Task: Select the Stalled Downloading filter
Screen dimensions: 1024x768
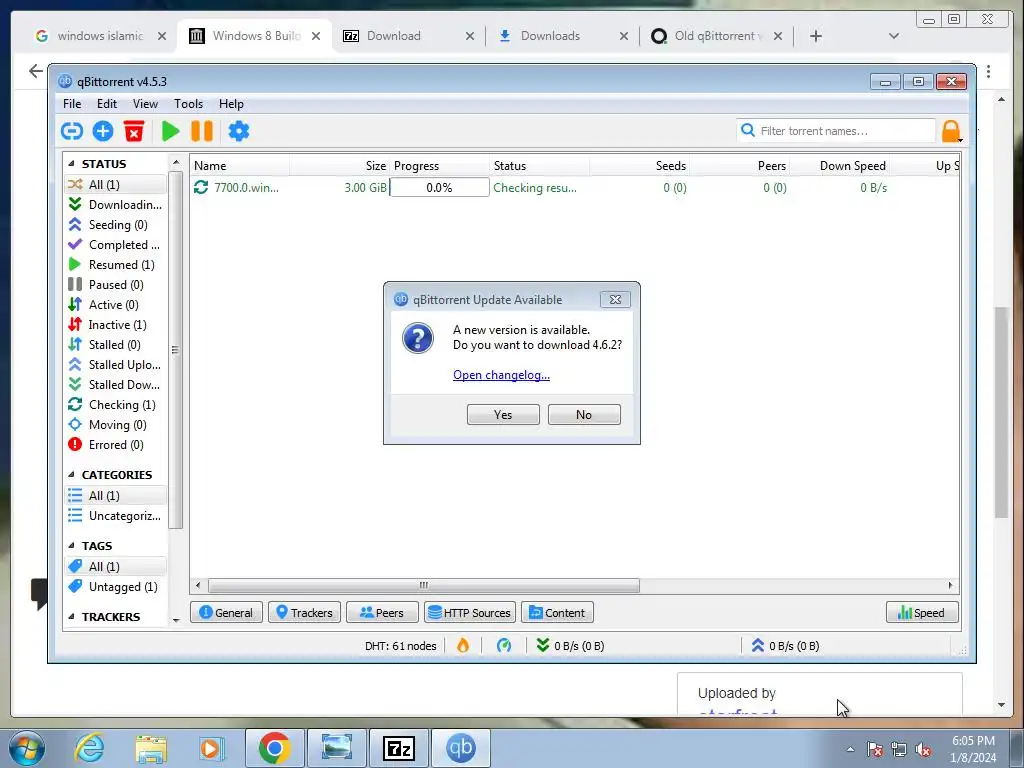Action: [115, 385]
